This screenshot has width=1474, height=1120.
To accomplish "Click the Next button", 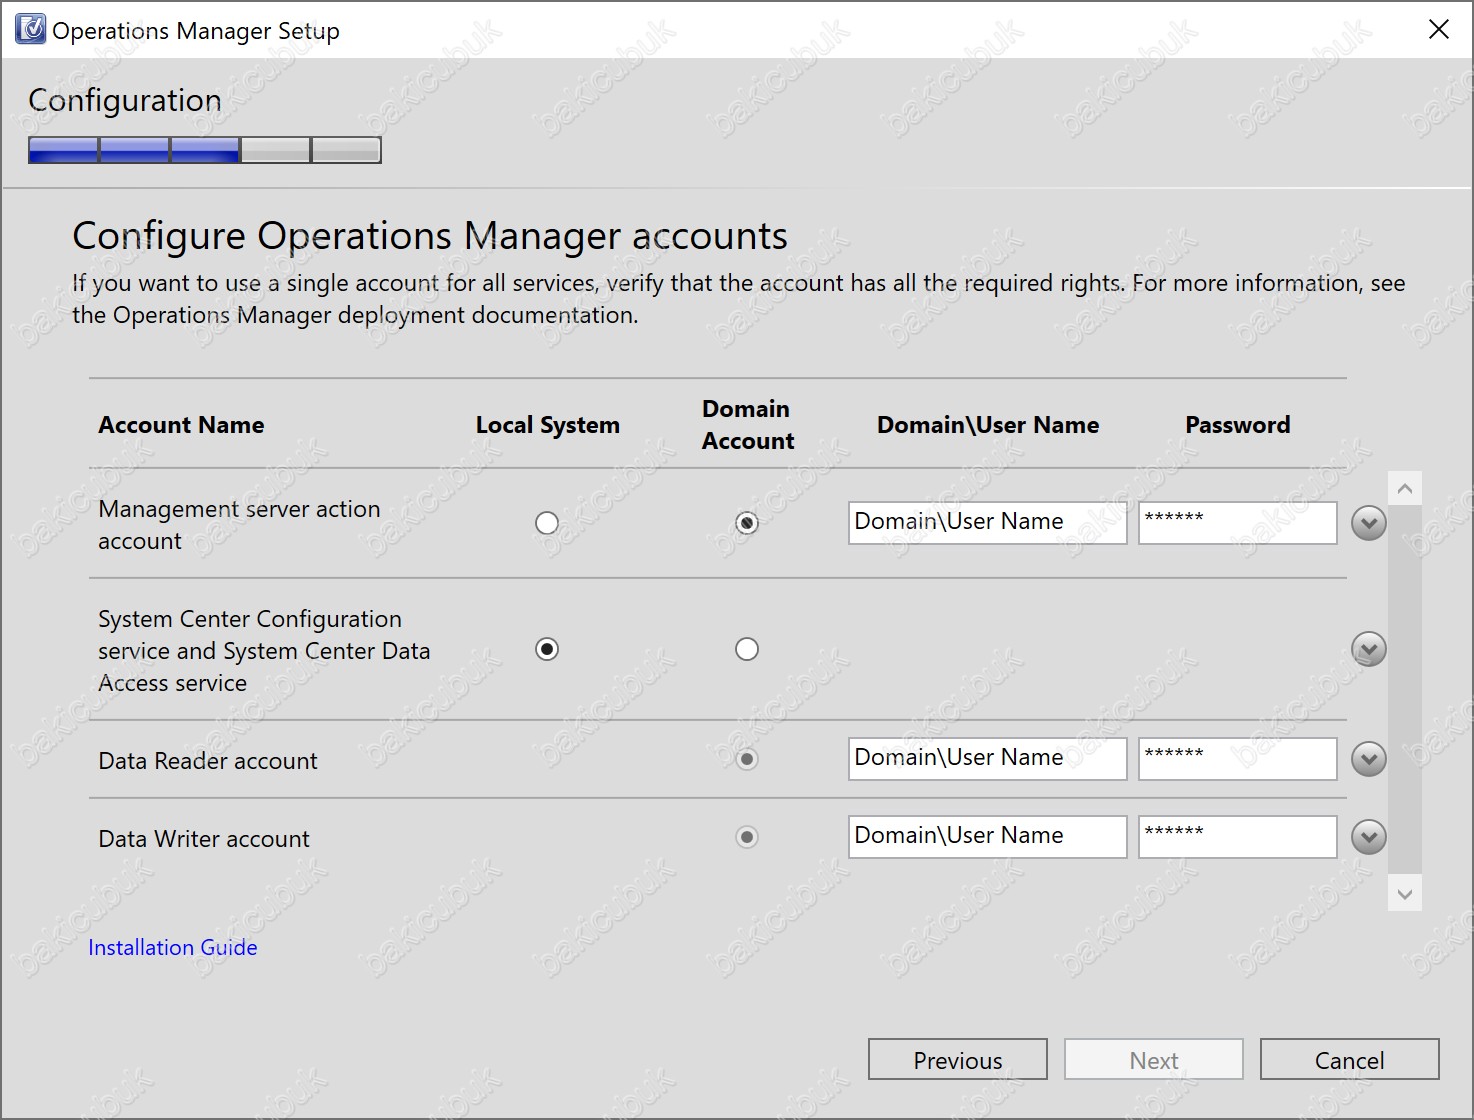I will click(x=1154, y=1059).
